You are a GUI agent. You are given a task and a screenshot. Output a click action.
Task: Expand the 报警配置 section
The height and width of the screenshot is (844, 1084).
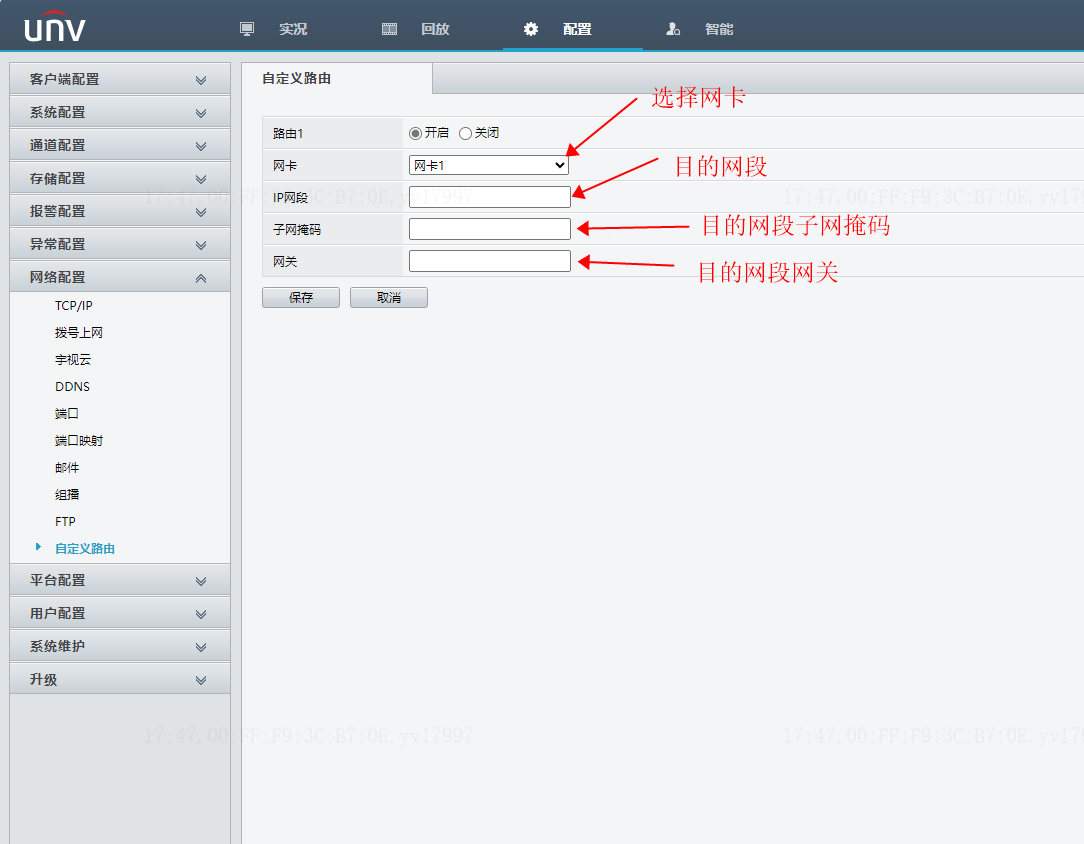(x=120, y=211)
